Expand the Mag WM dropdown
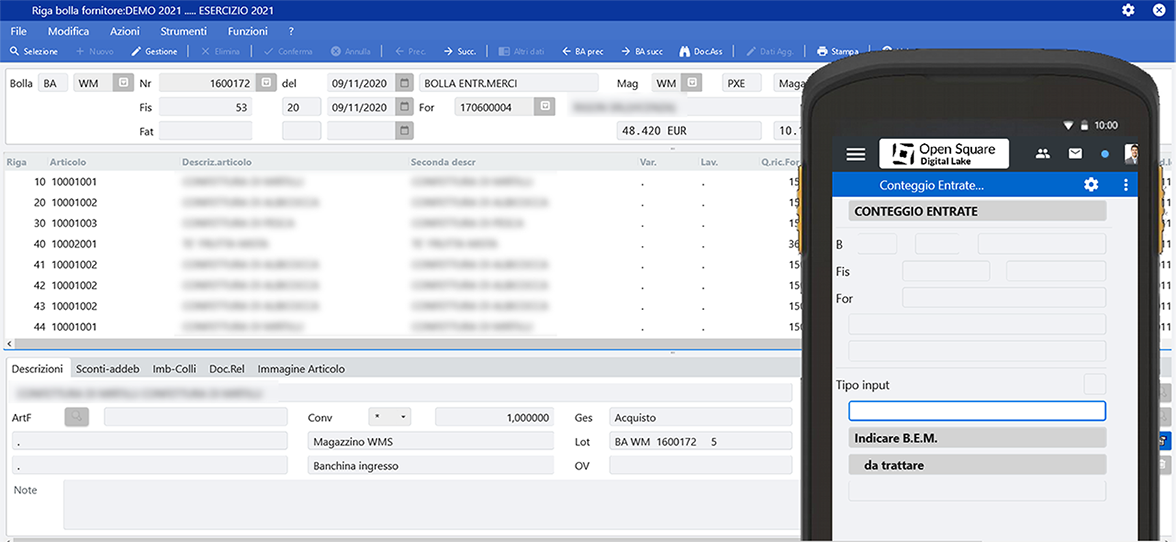 click(x=692, y=82)
